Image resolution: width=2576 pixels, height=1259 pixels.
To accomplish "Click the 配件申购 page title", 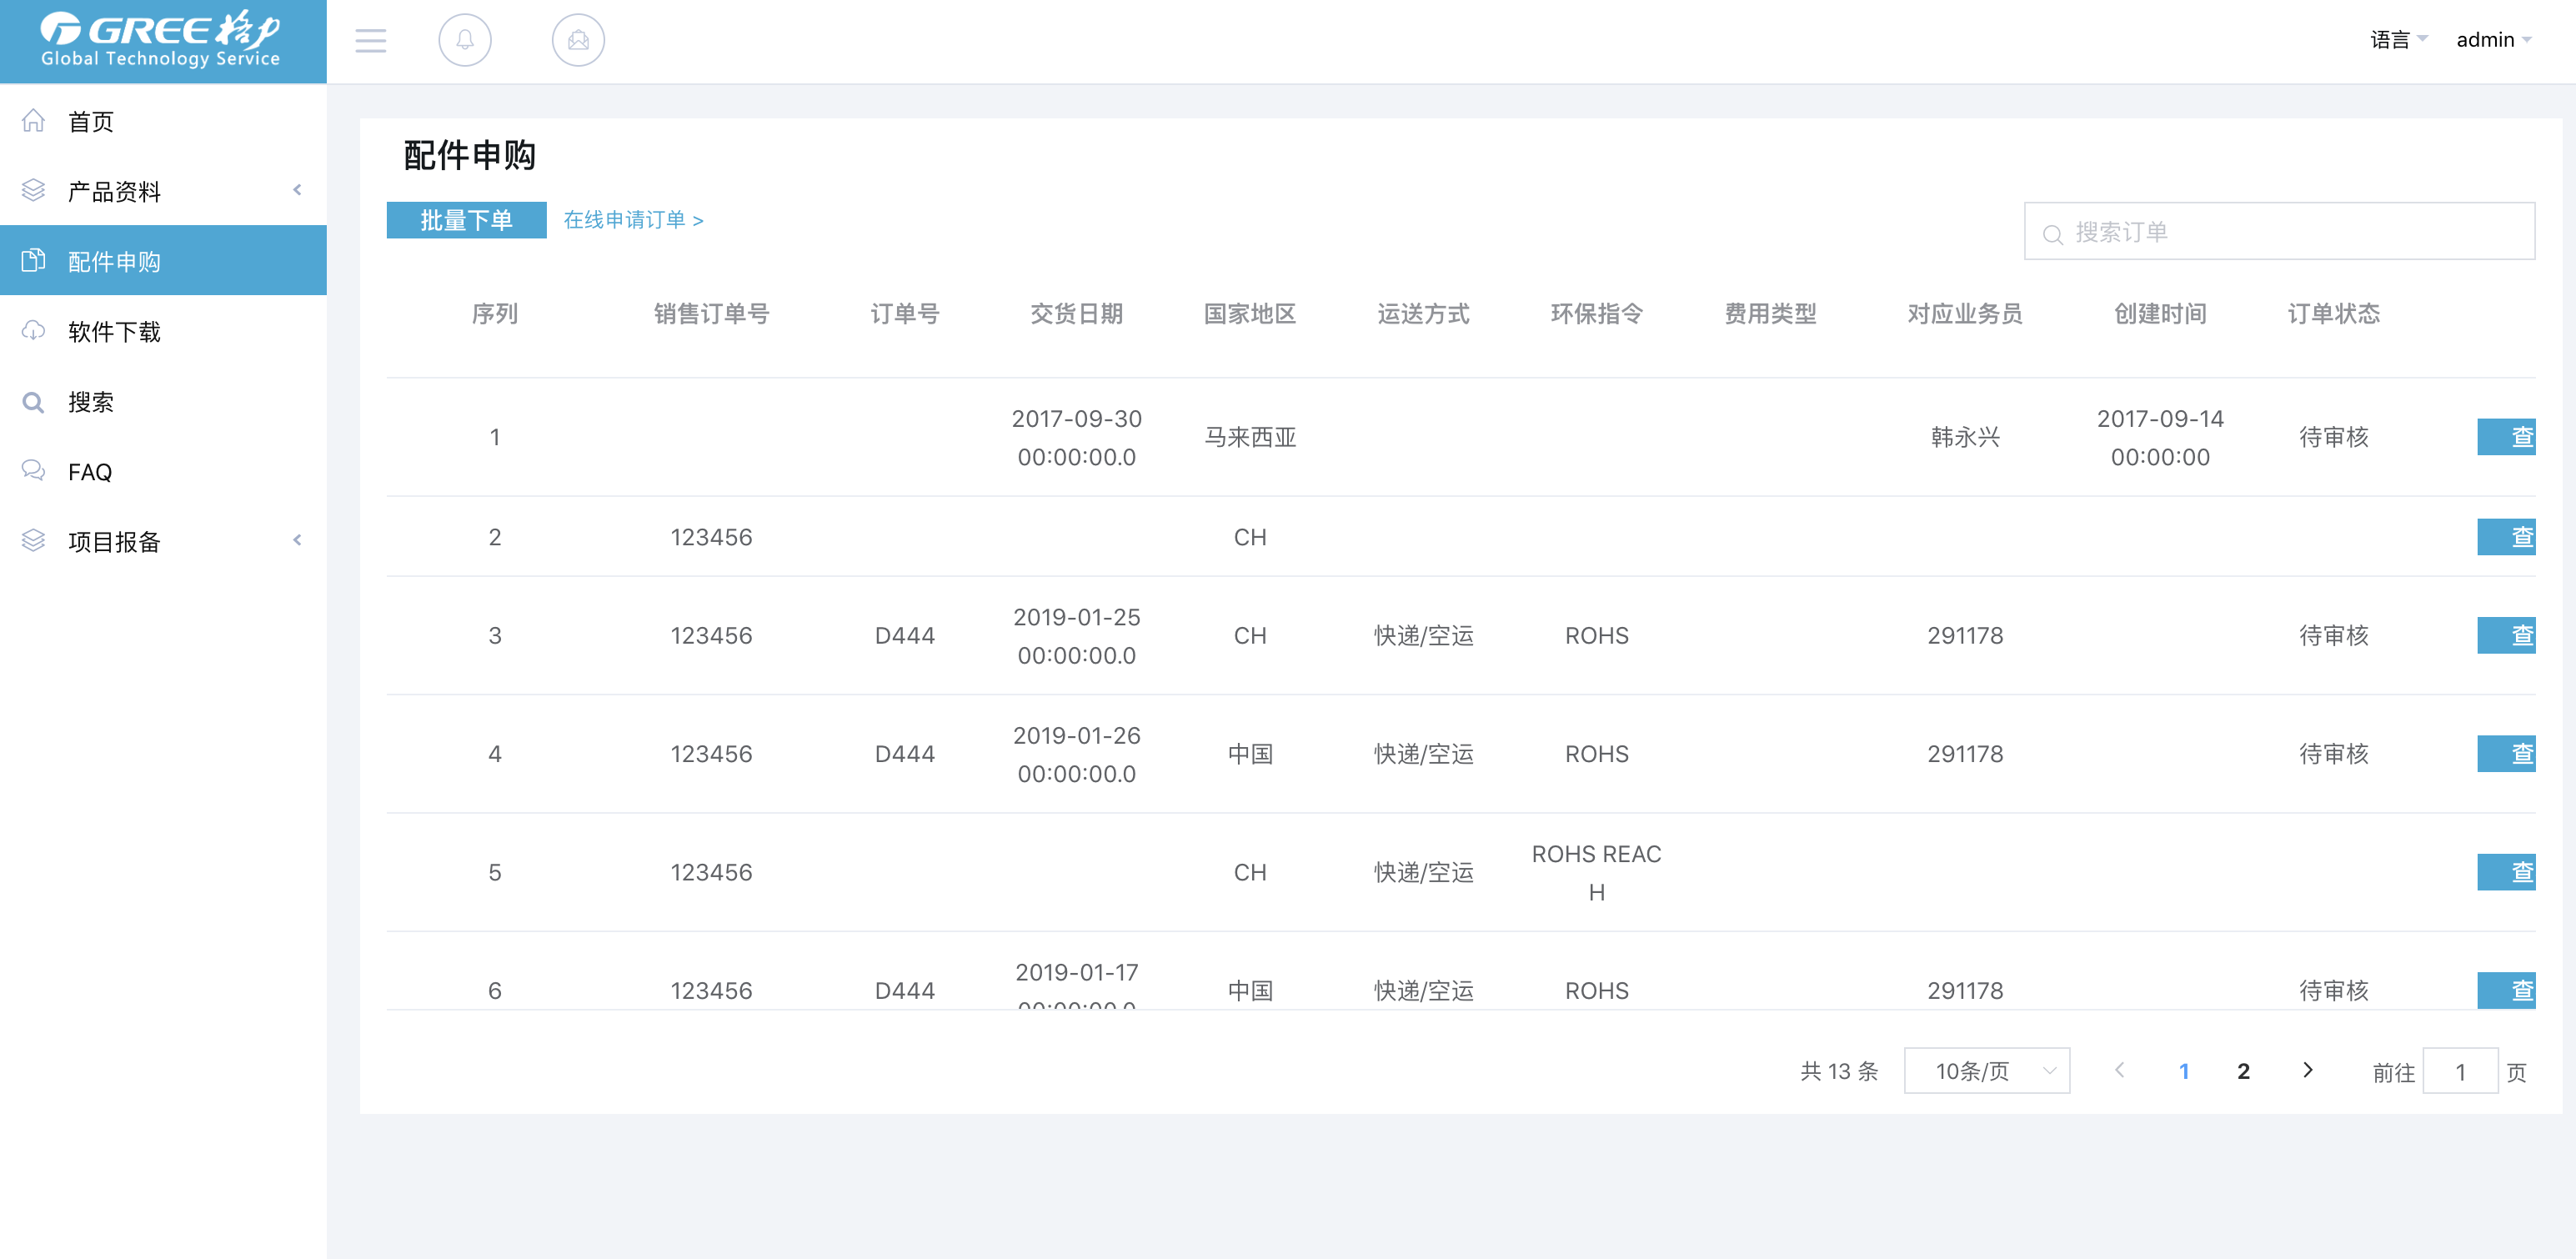I will [x=469, y=155].
